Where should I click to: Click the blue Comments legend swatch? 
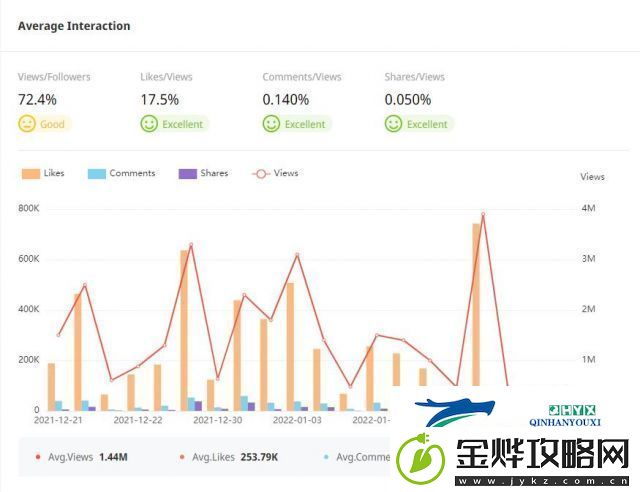pyautogui.click(x=97, y=174)
